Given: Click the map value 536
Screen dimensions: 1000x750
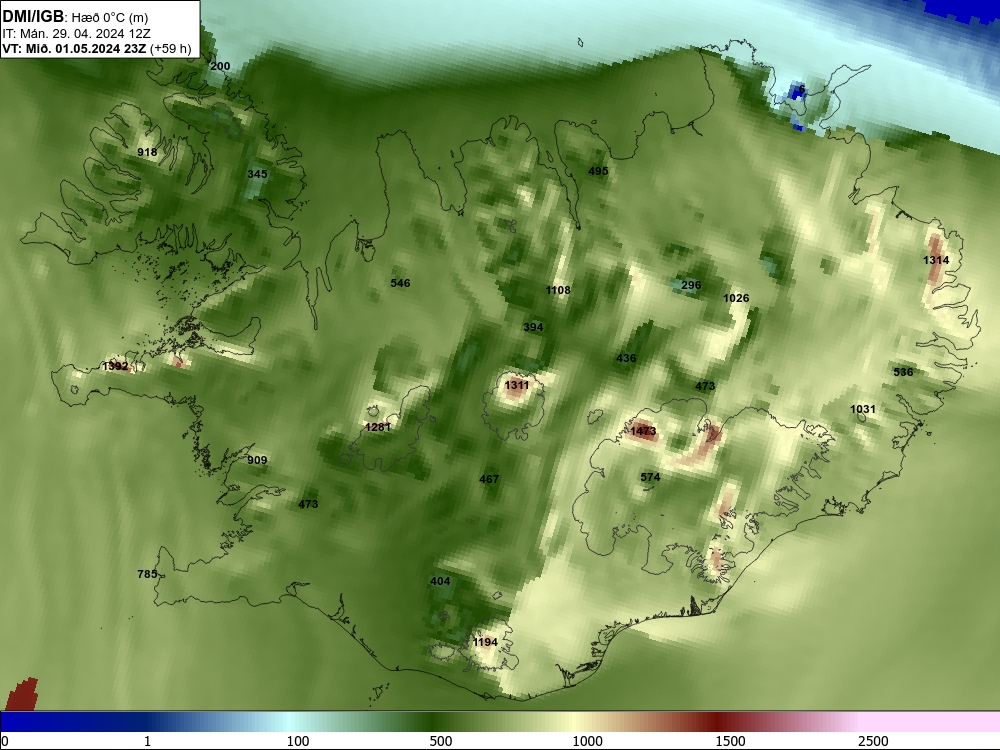Looking at the screenshot, I should [x=903, y=372].
